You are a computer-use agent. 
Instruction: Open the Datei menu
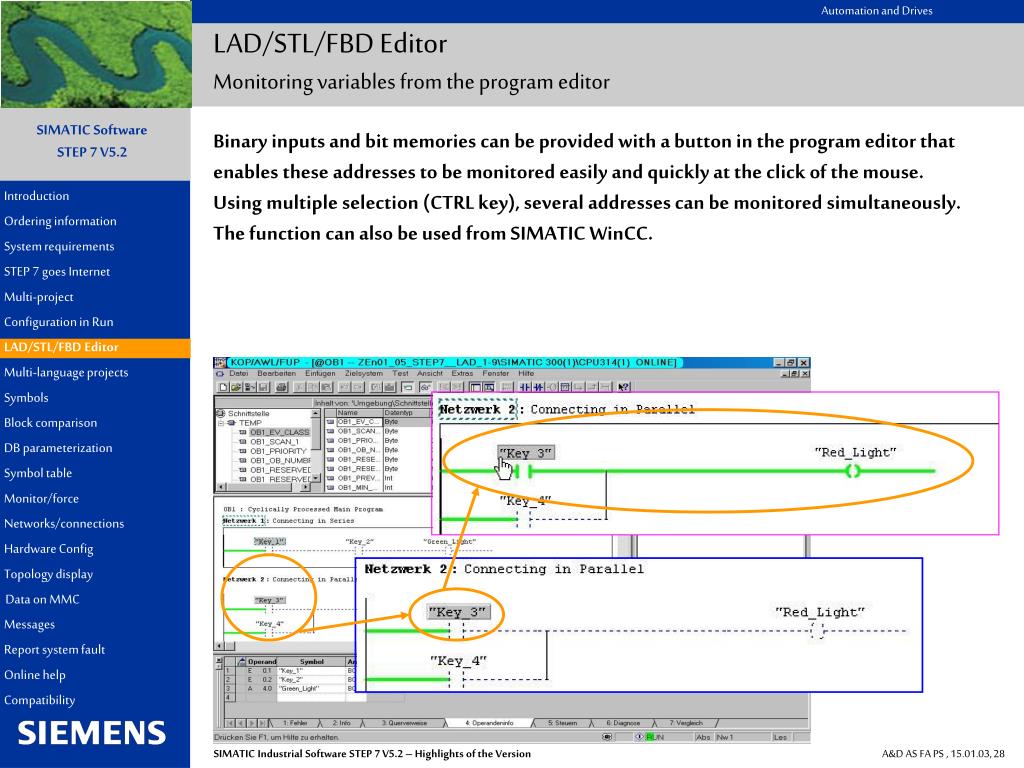point(238,374)
